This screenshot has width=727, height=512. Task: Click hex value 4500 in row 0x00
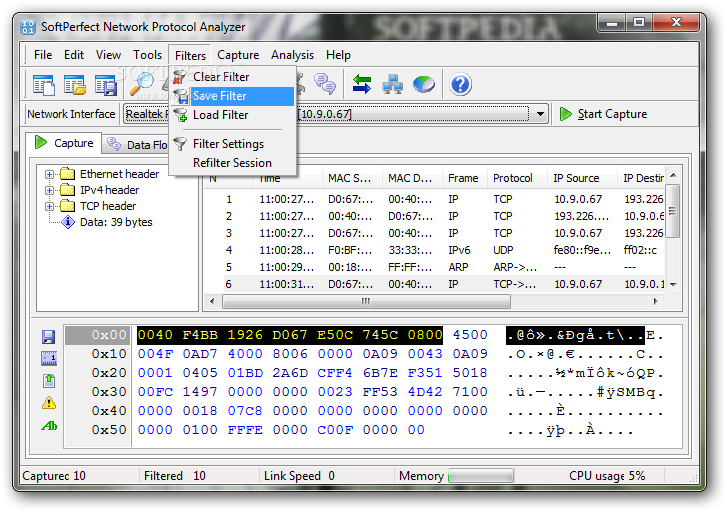click(x=470, y=335)
